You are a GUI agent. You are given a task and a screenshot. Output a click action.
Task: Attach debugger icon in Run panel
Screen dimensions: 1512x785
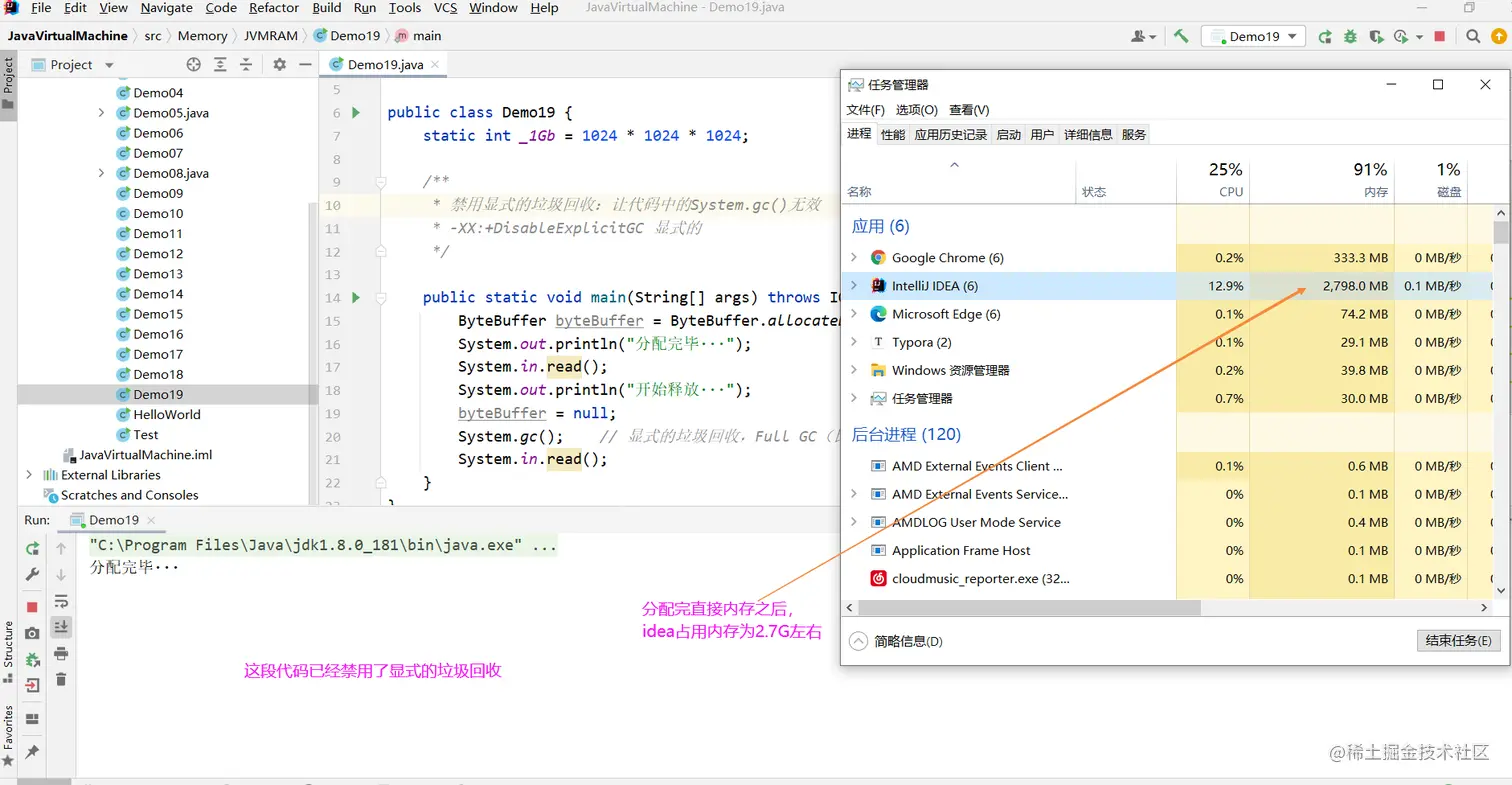click(33, 659)
